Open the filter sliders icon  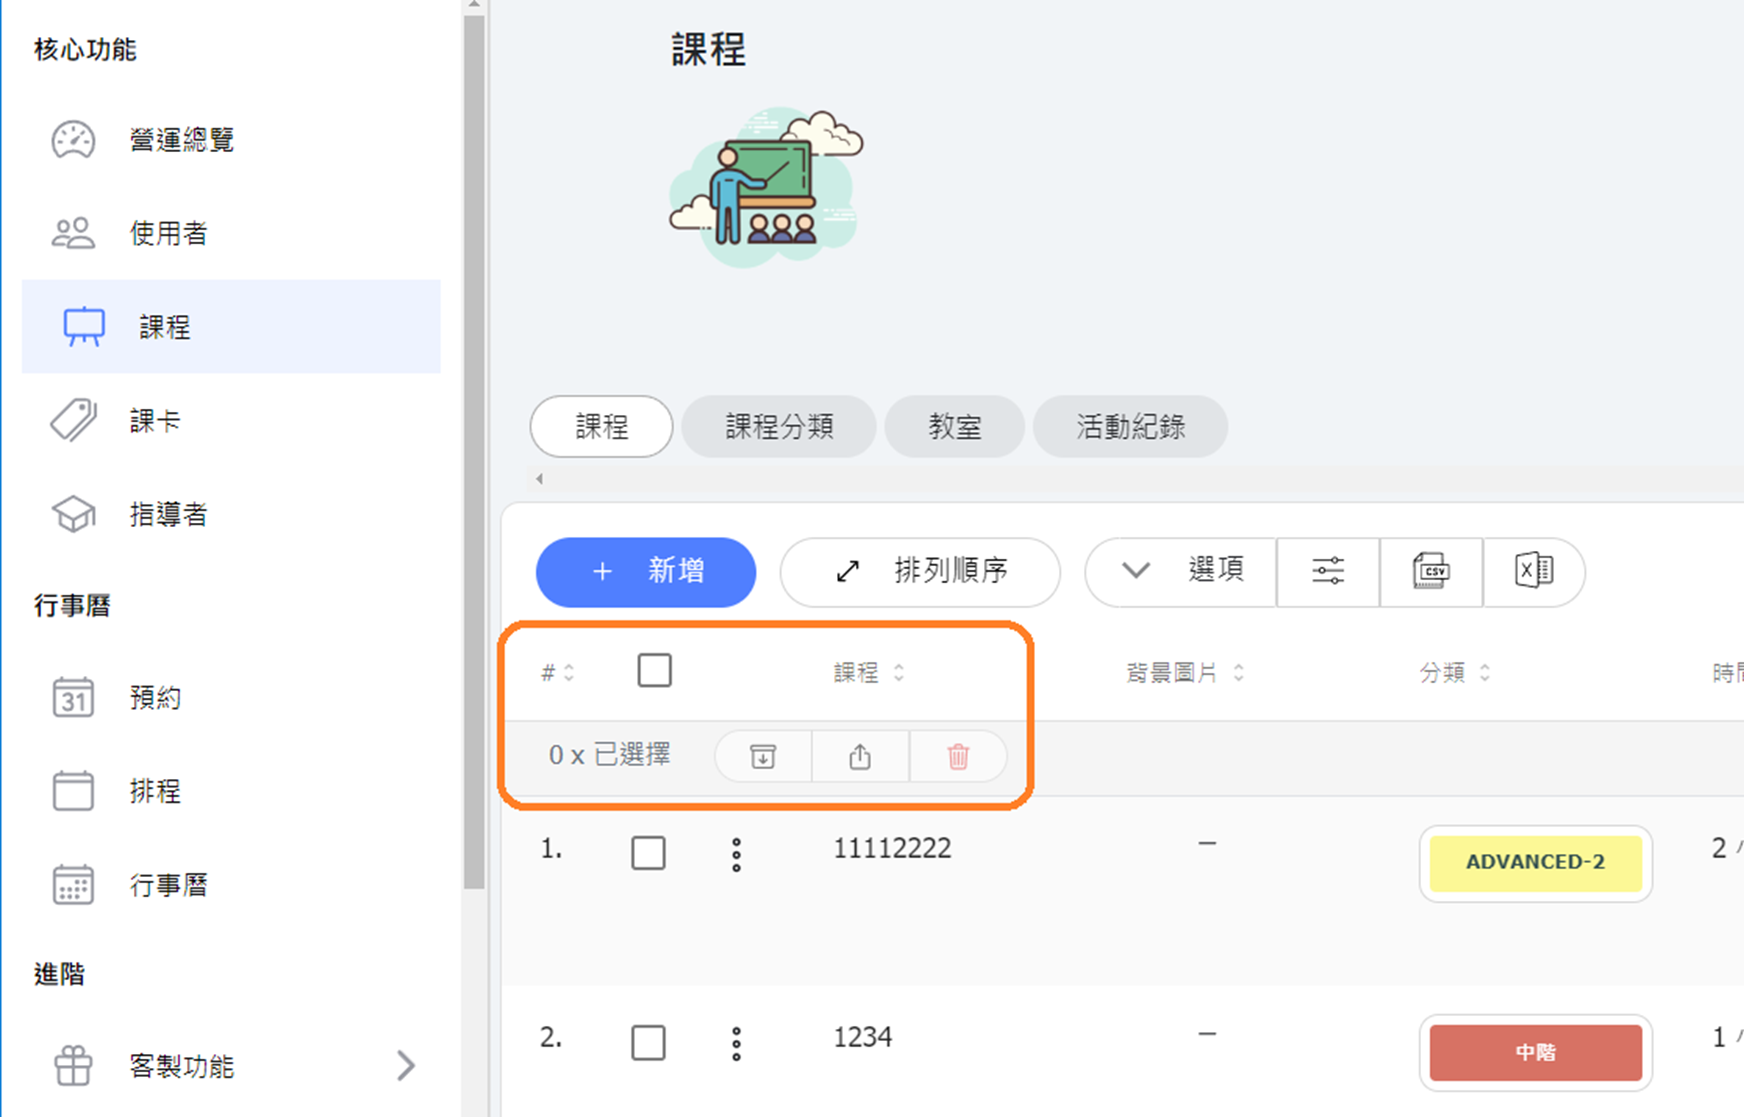[x=1328, y=571]
